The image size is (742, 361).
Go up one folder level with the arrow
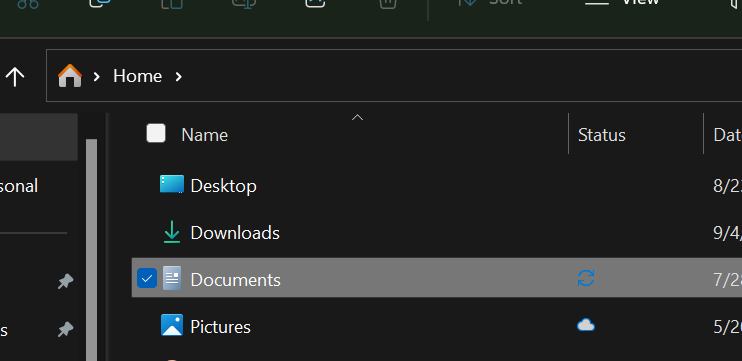point(15,76)
